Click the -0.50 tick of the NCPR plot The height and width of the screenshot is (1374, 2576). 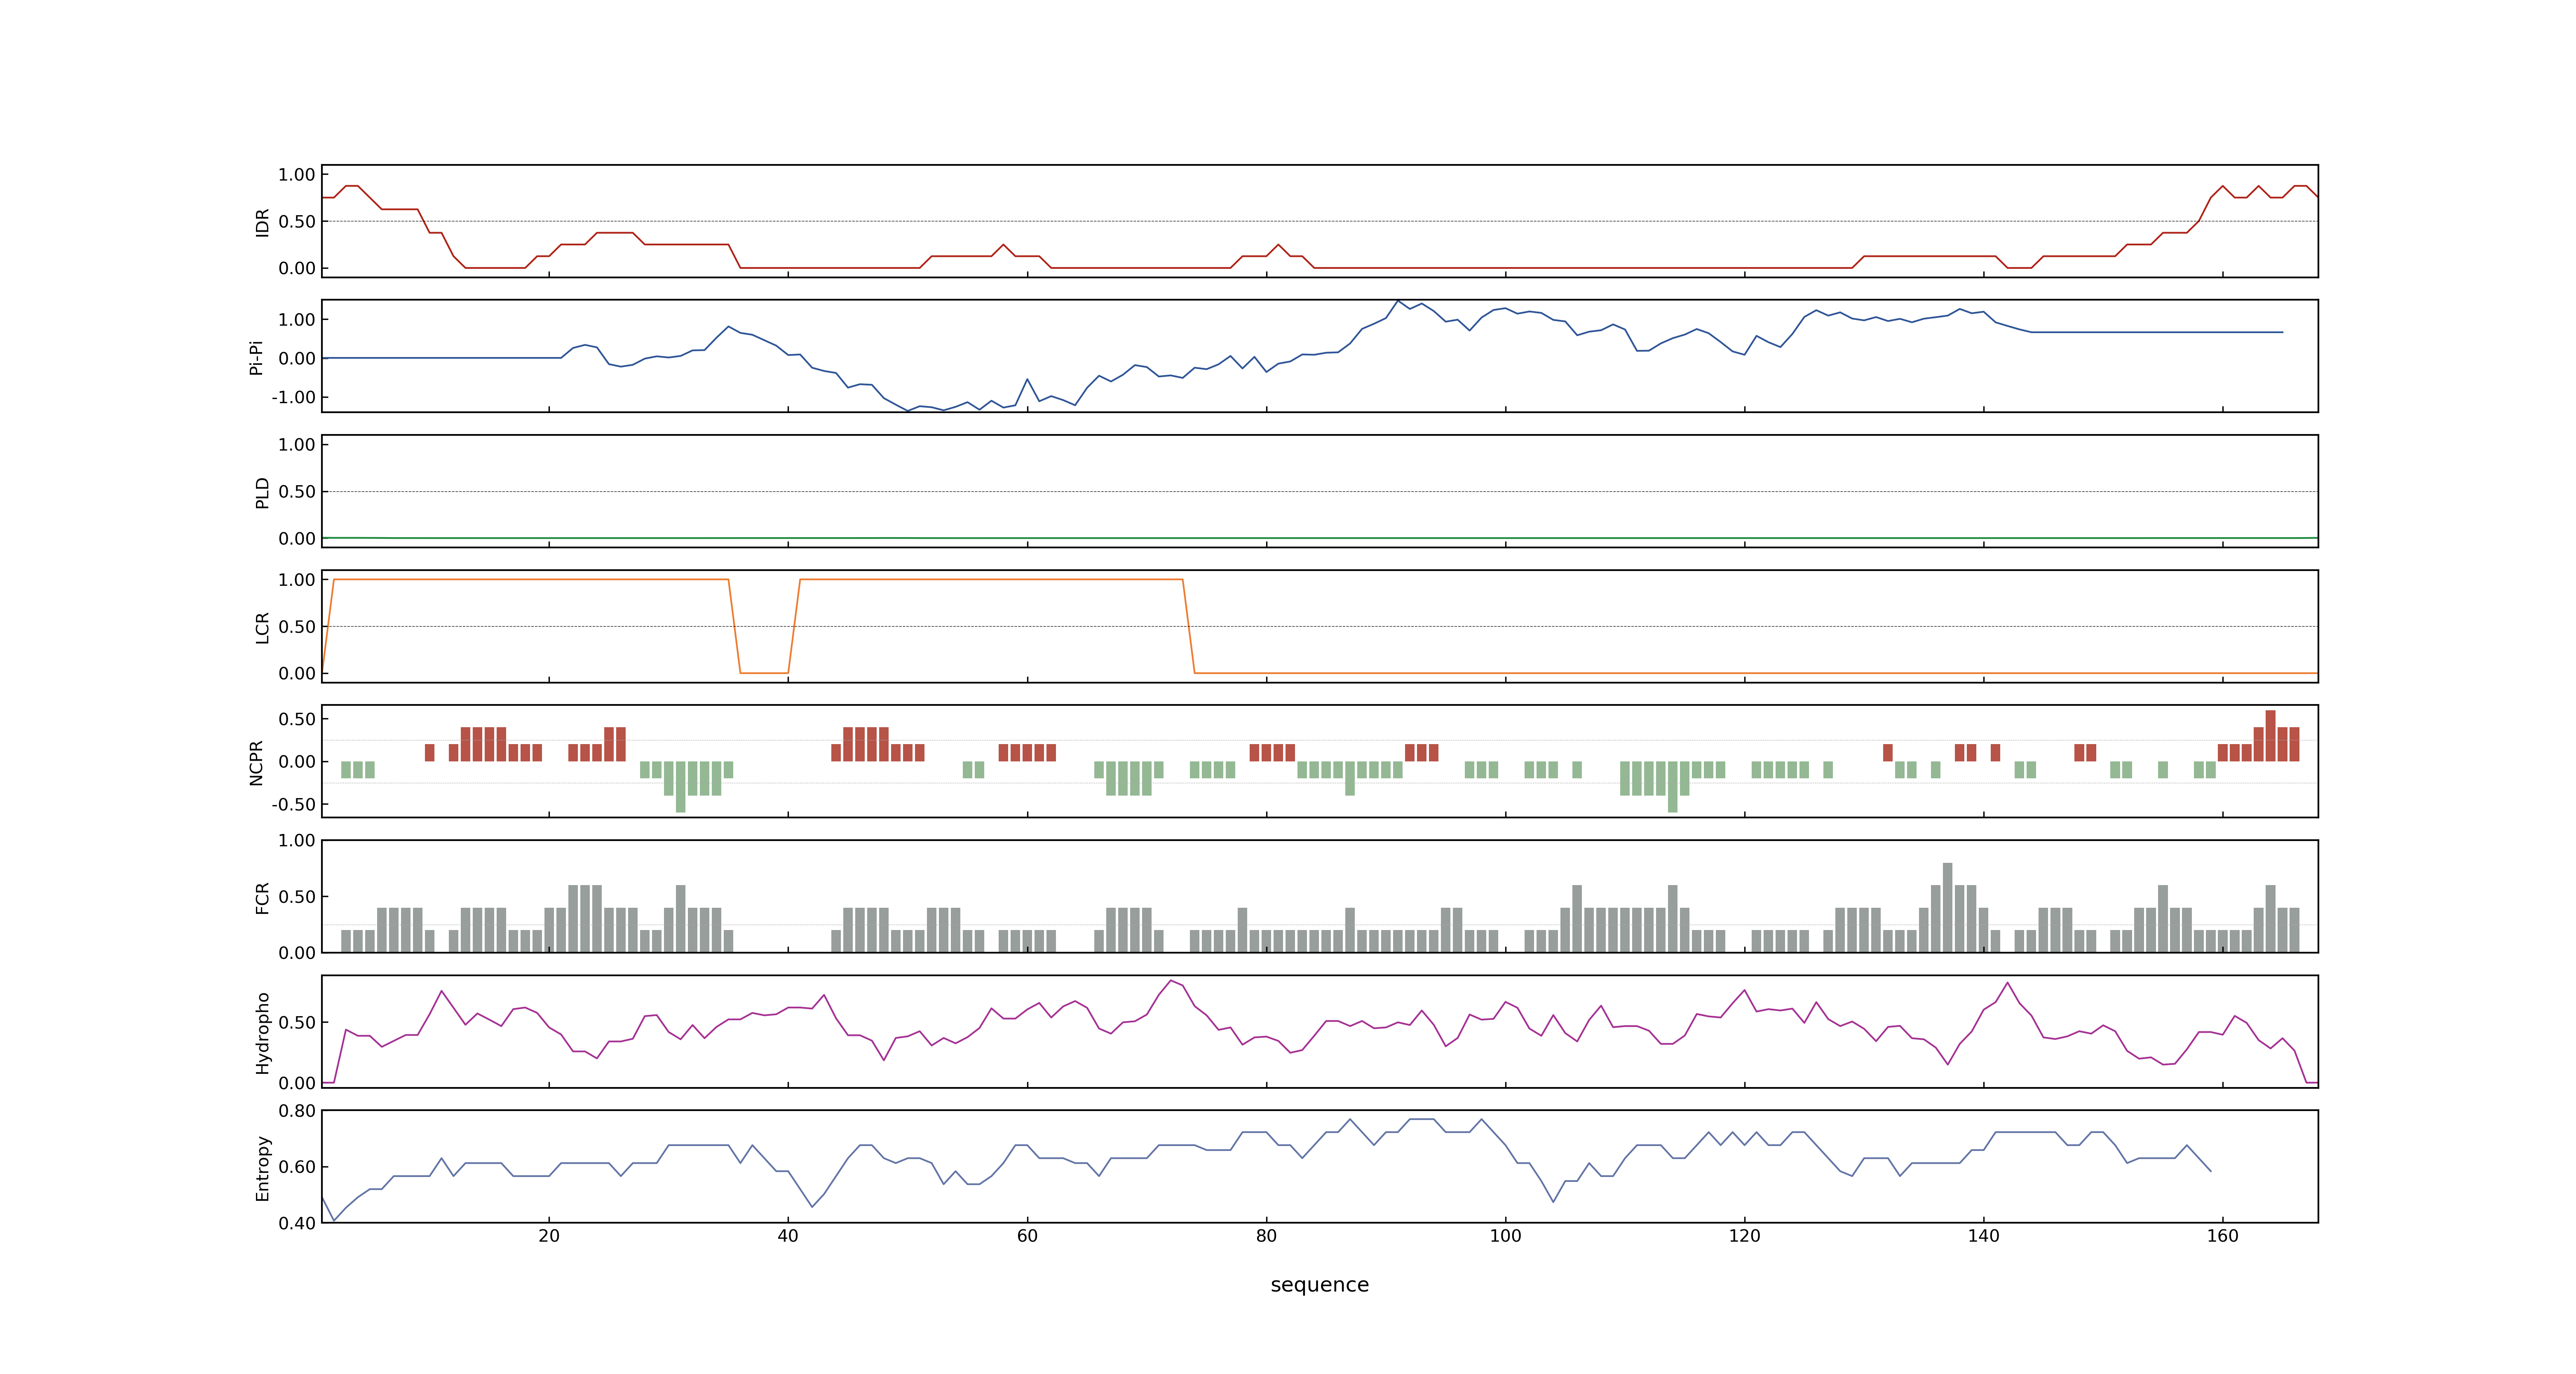tap(294, 805)
